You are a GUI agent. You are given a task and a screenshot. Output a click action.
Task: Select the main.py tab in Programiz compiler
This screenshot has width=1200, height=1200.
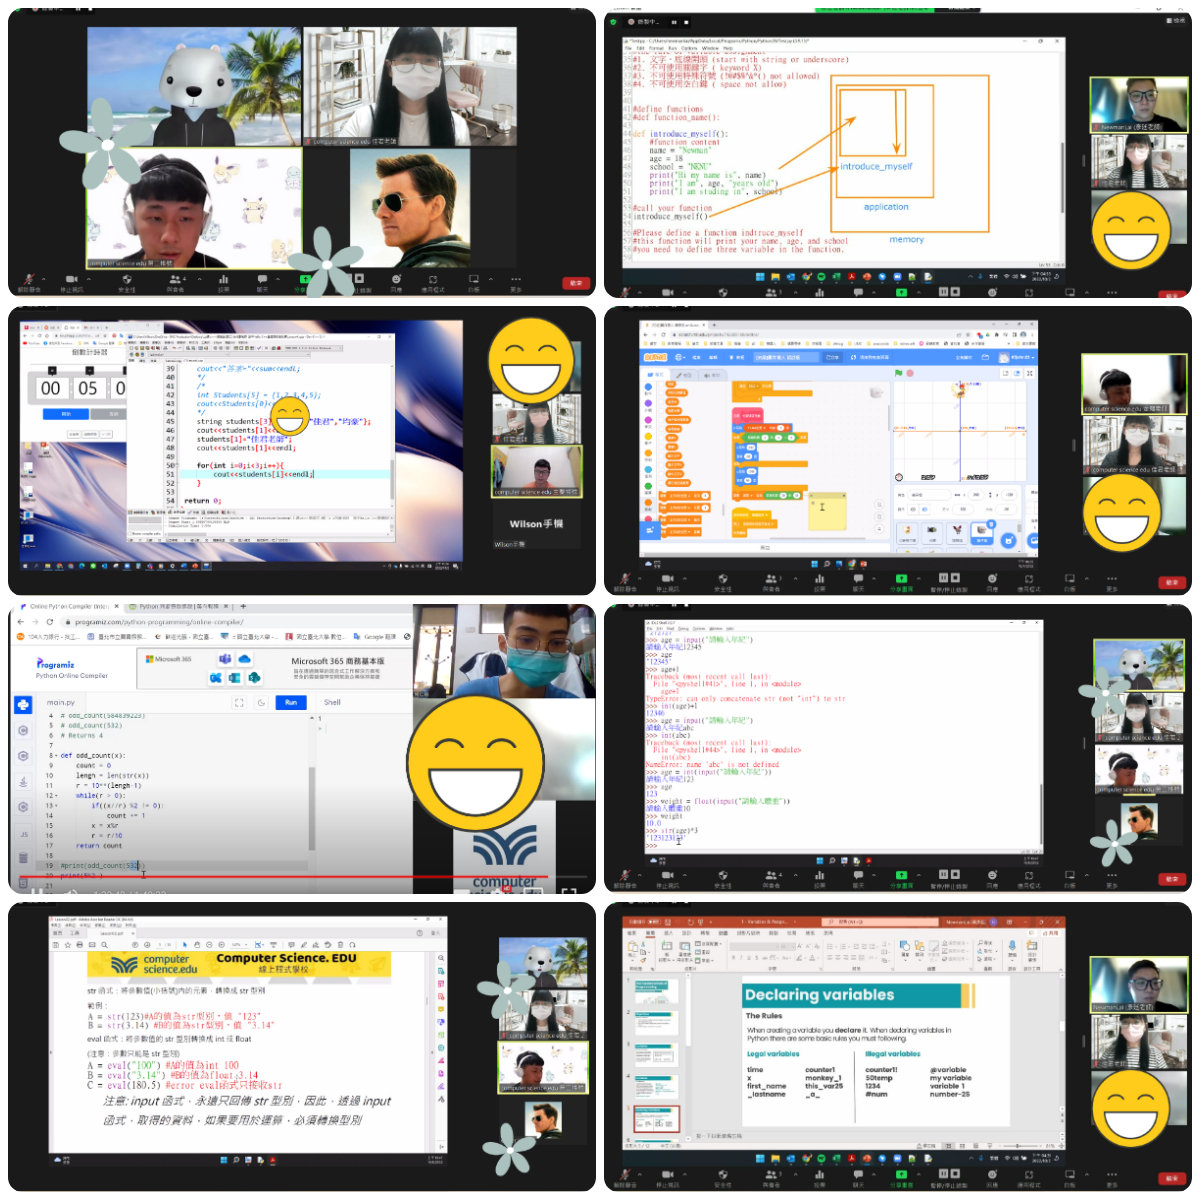pos(60,702)
